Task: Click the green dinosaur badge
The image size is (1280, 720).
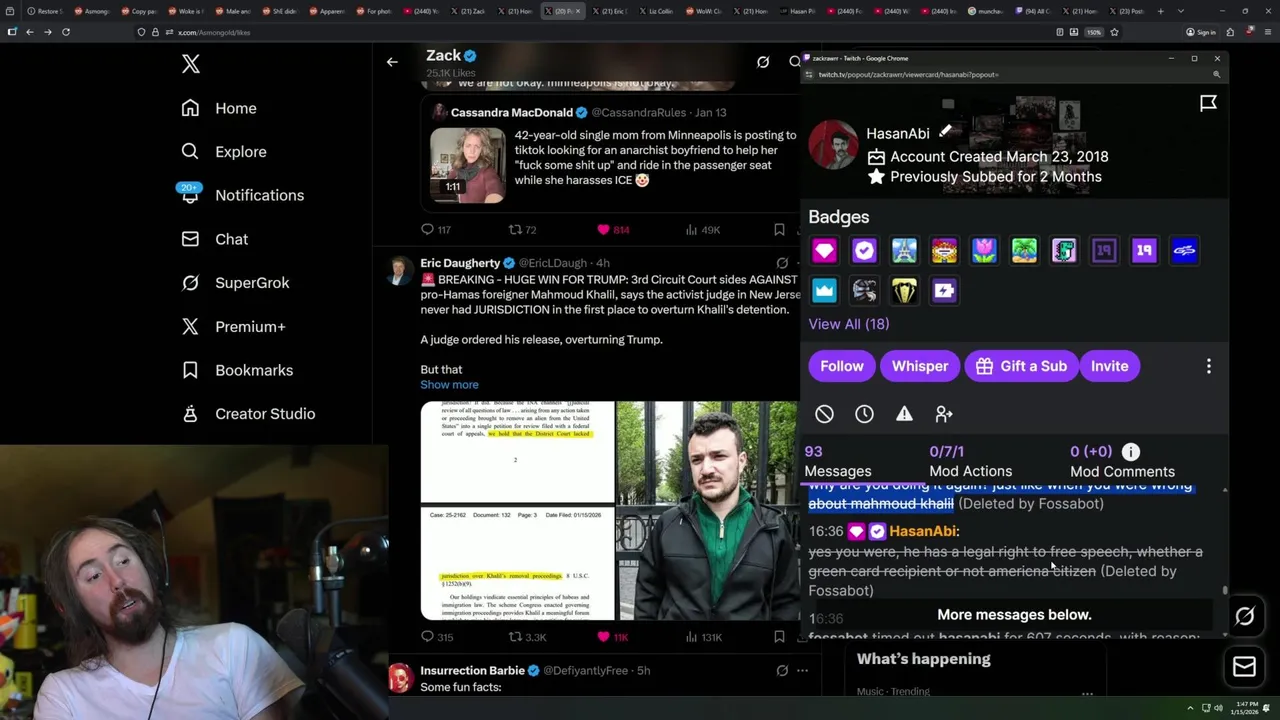Action: click(1064, 251)
